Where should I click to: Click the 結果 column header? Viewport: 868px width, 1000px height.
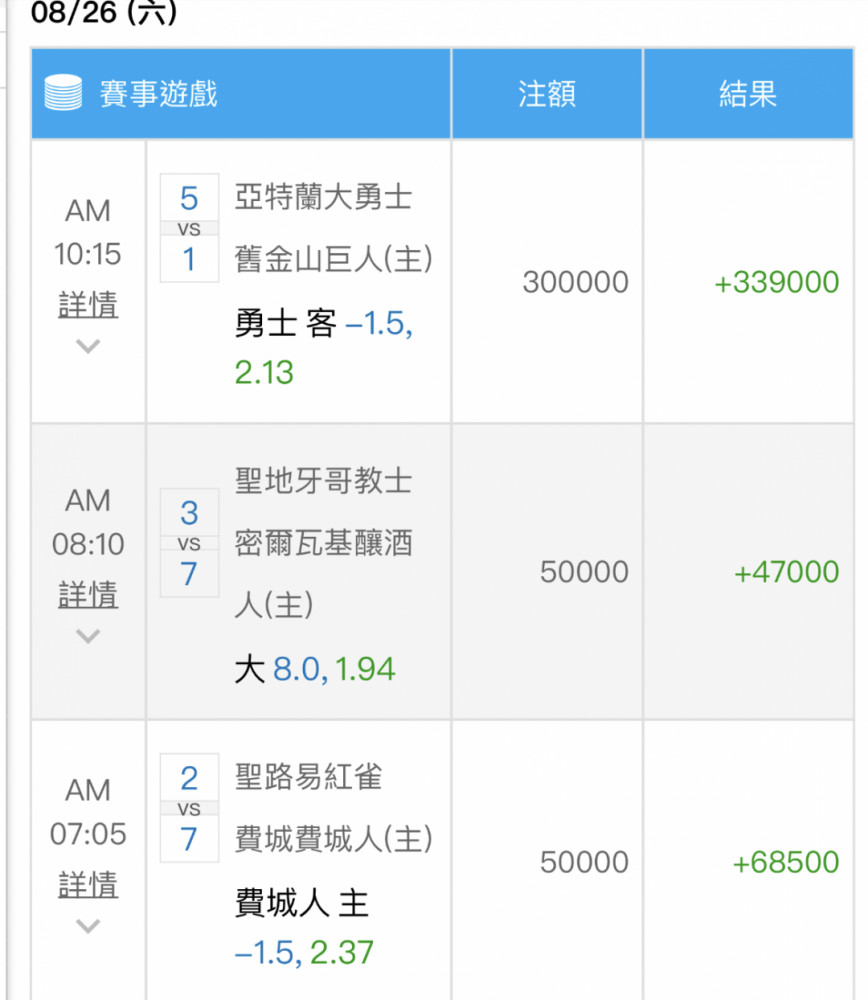(x=748, y=94)
